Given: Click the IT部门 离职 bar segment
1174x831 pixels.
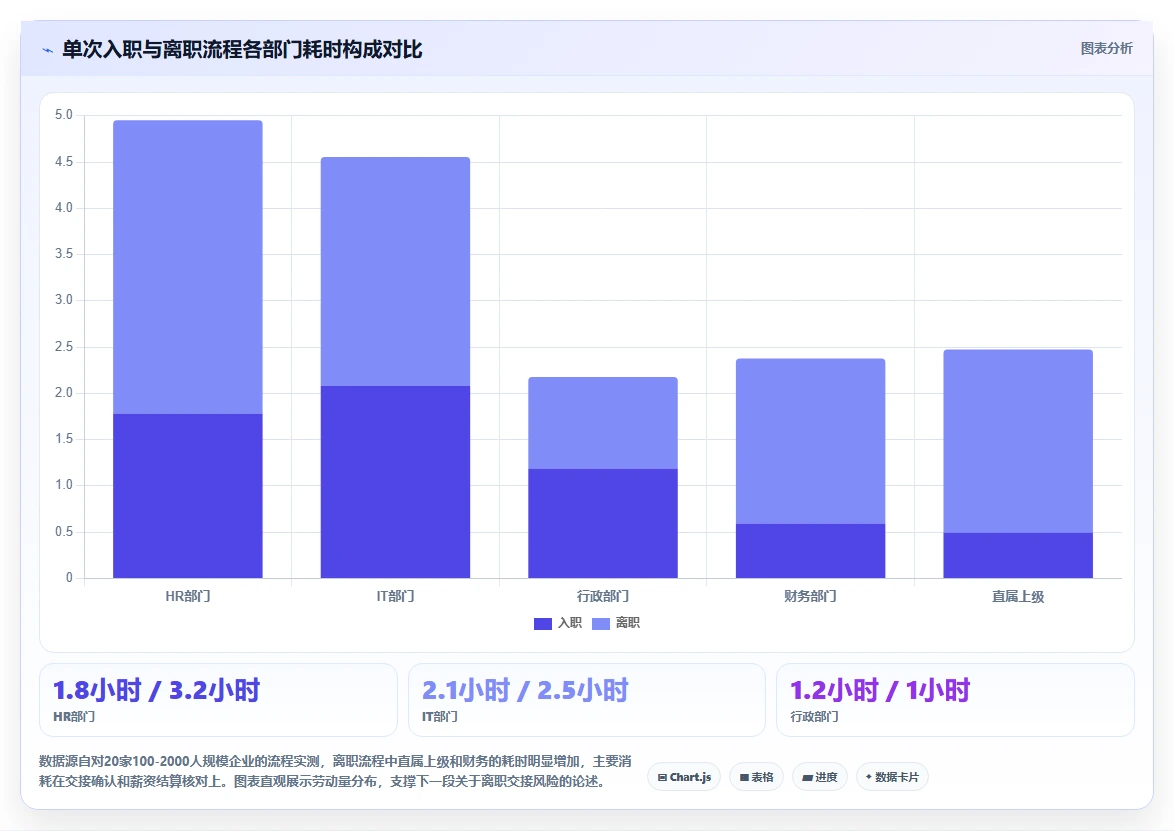Looking at the screenshot, I should click(395, 272).
